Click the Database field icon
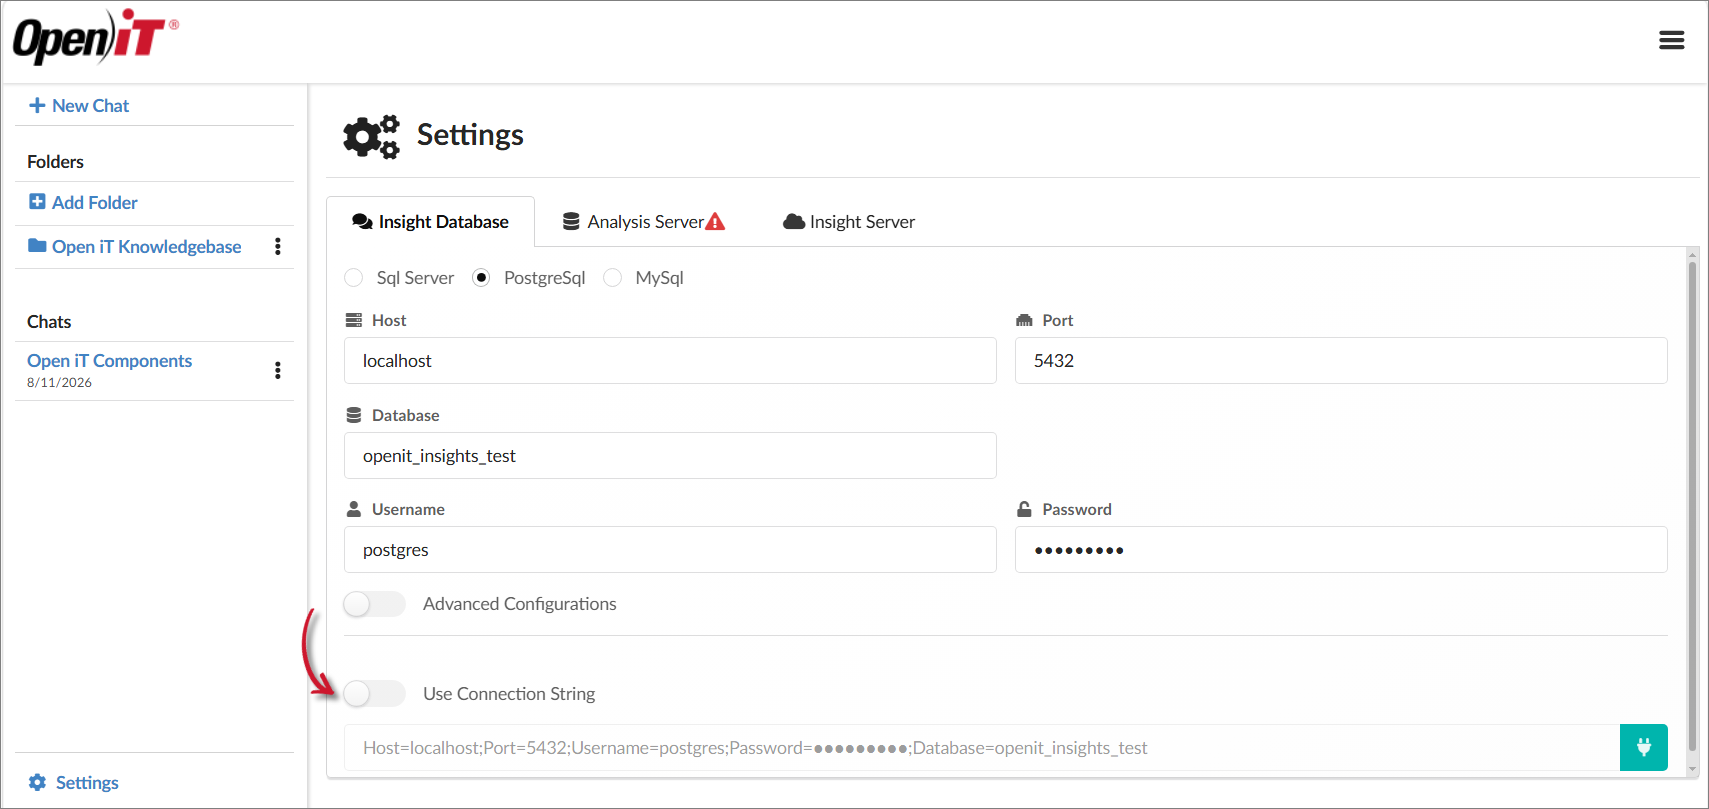This screenshot has width=1709, height=809. pos(353,415)
